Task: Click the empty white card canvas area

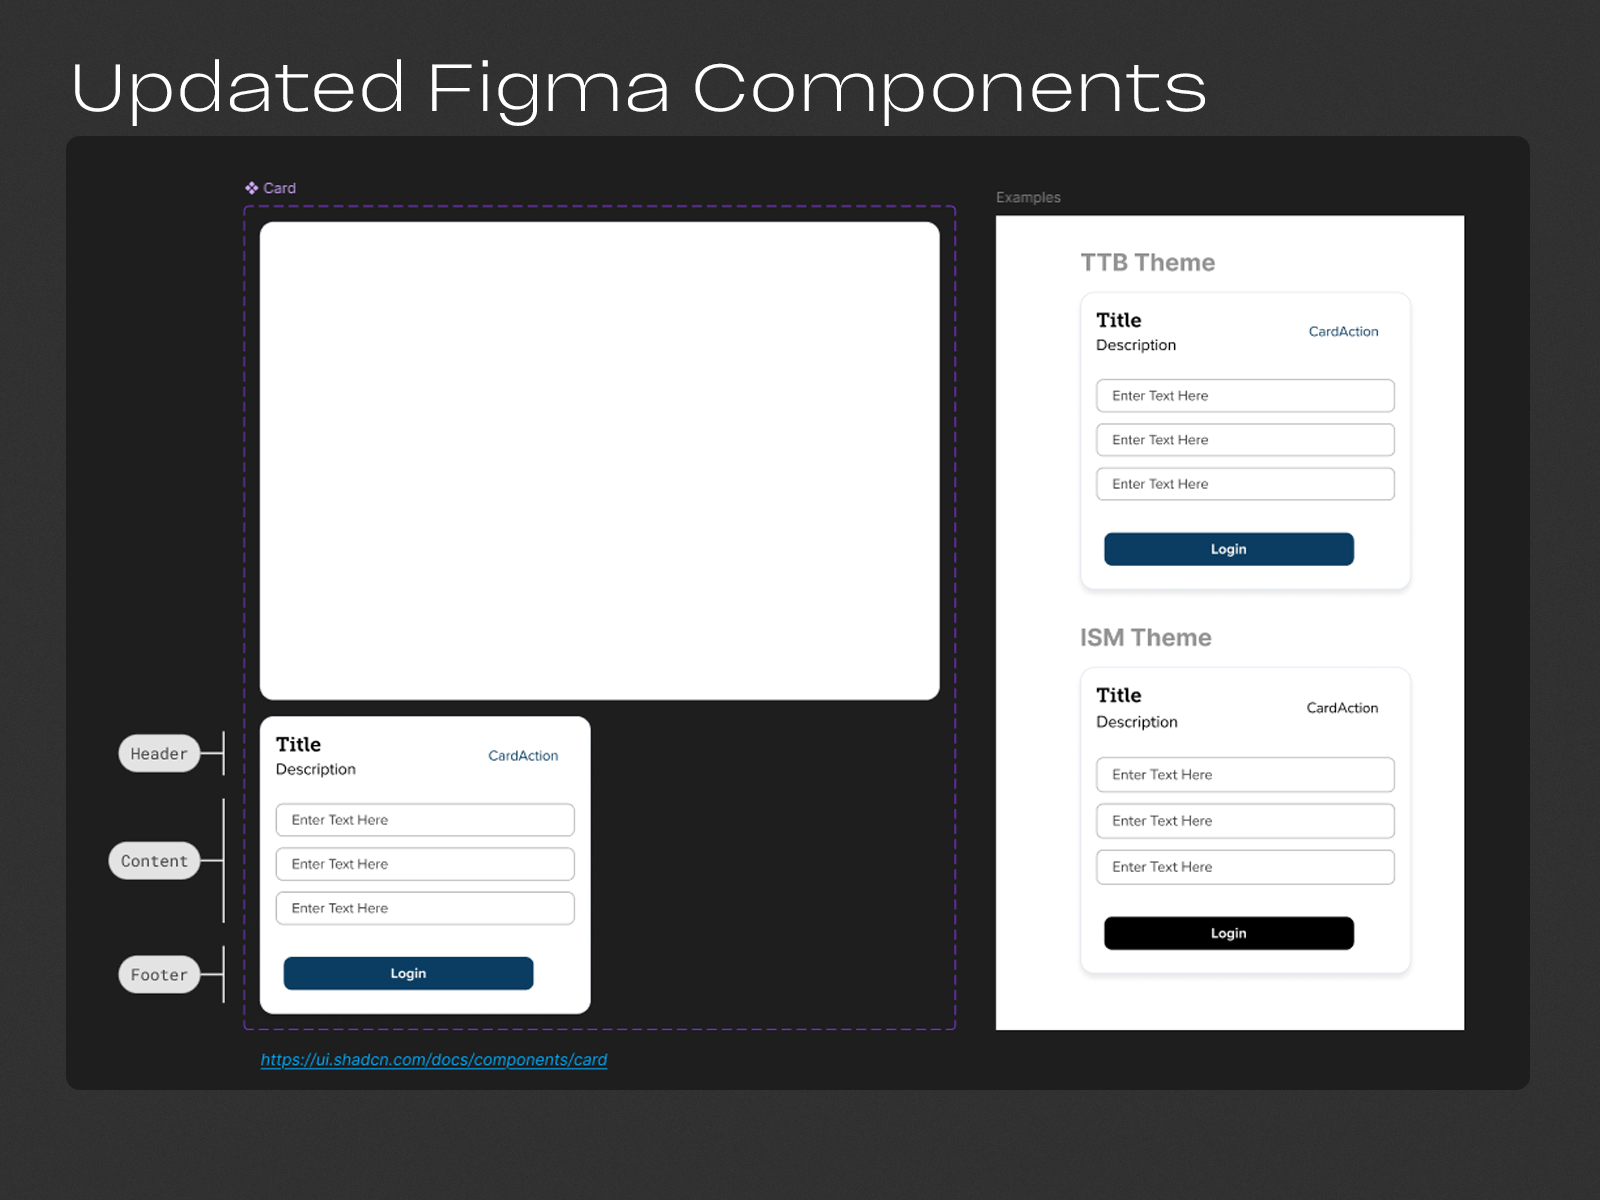Action: click(600, 458)
